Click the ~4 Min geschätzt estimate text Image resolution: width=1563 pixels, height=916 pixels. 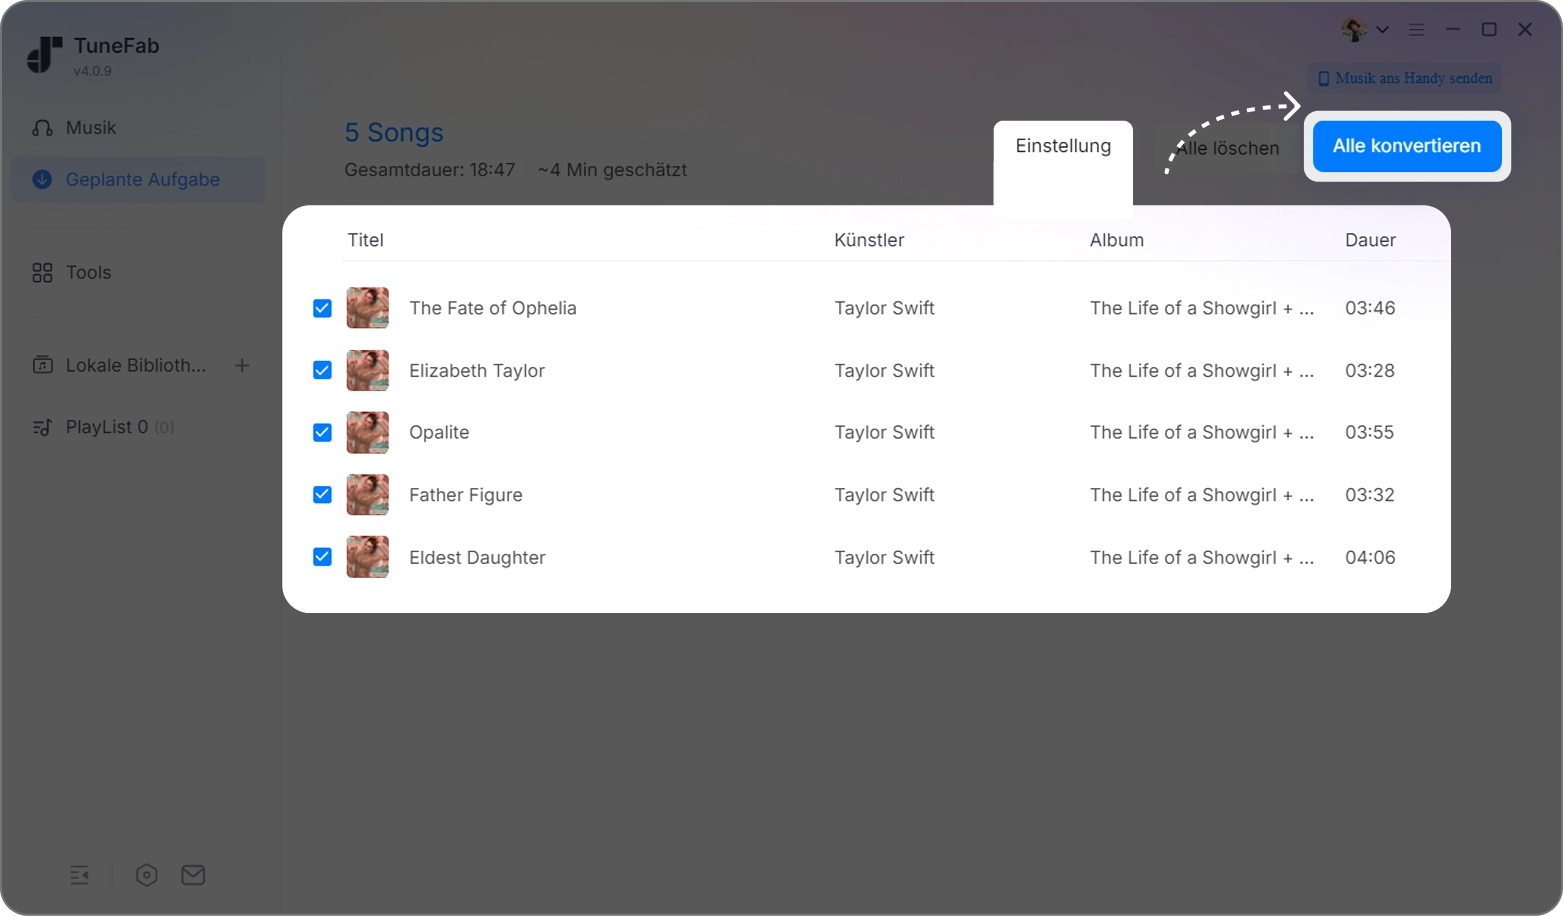pos(612,170)
